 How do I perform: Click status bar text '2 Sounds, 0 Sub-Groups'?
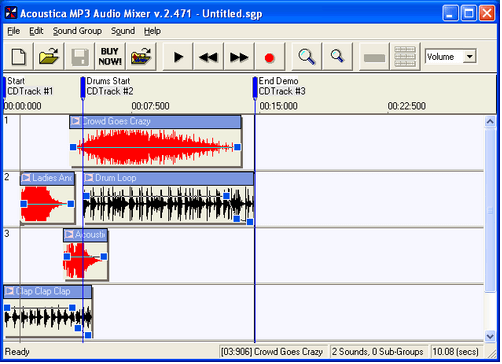pyautogui.click(x=378, y=352)
